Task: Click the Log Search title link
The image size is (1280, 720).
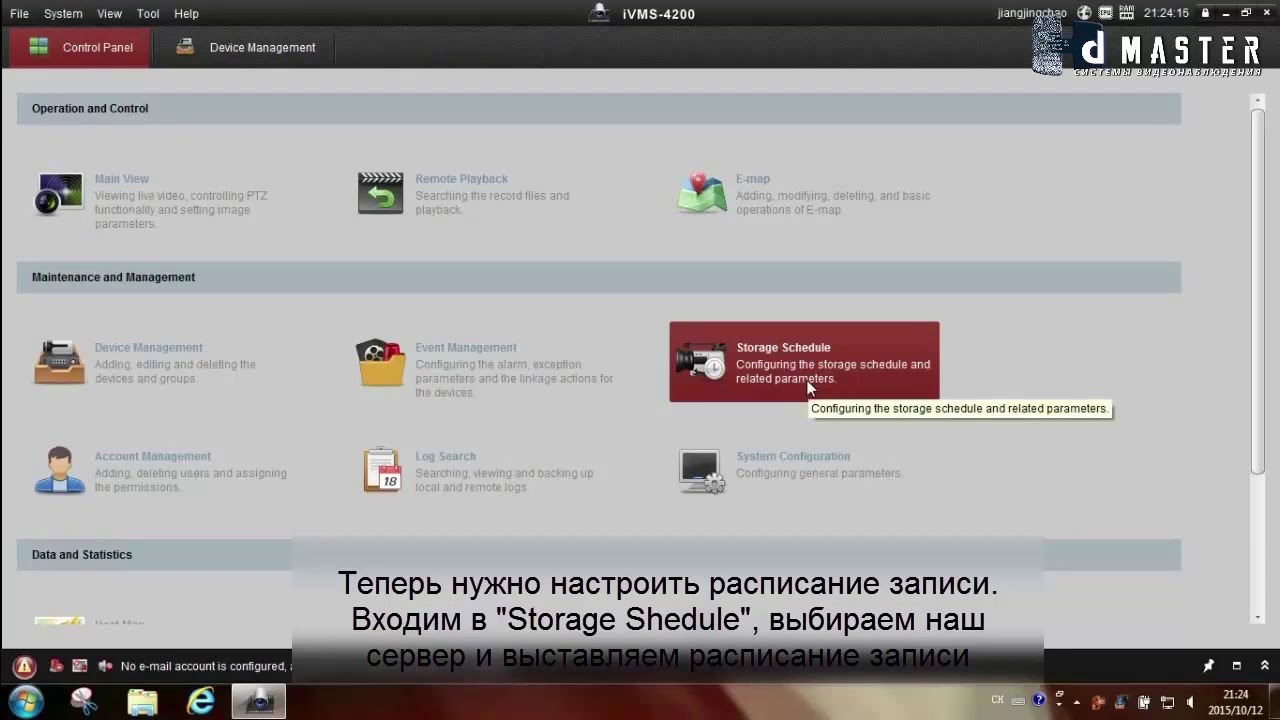Action: (x=445, y=456)
